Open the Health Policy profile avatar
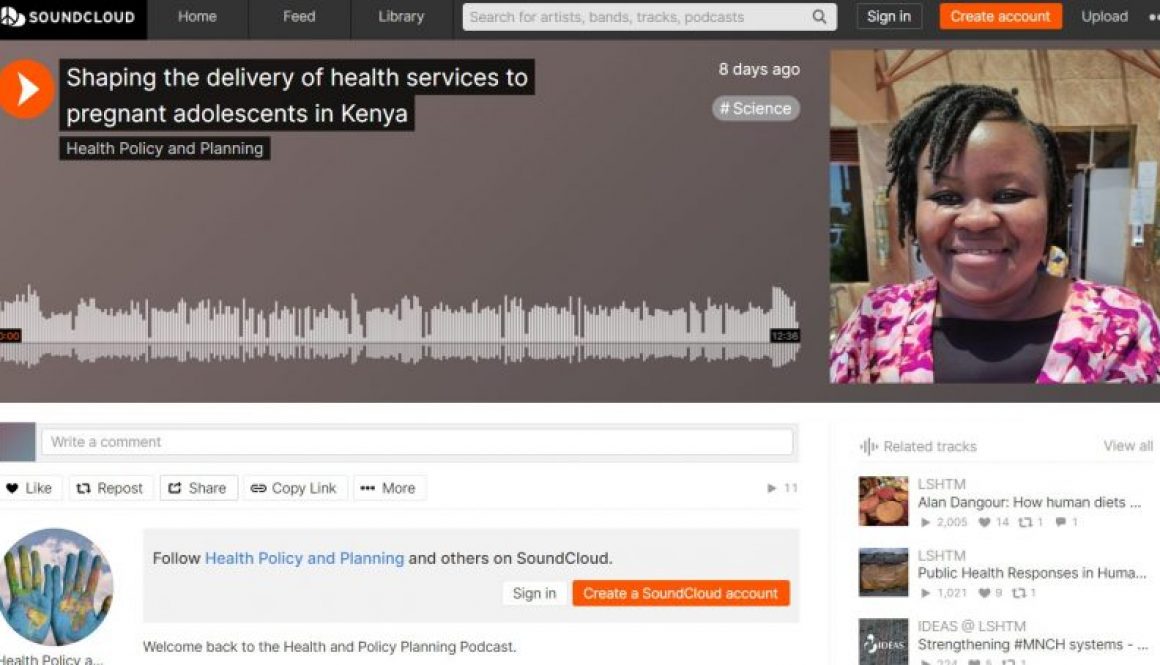The image size is (1160, 665). [x=55, y=587]
